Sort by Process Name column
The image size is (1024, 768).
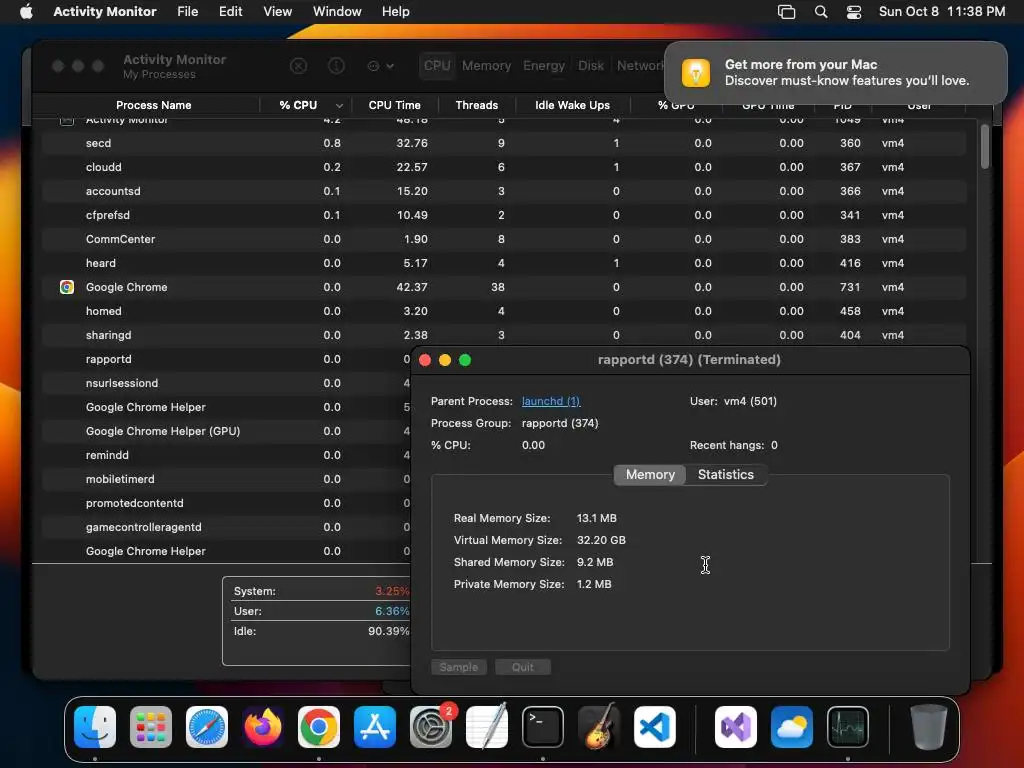tap(153, 105)
